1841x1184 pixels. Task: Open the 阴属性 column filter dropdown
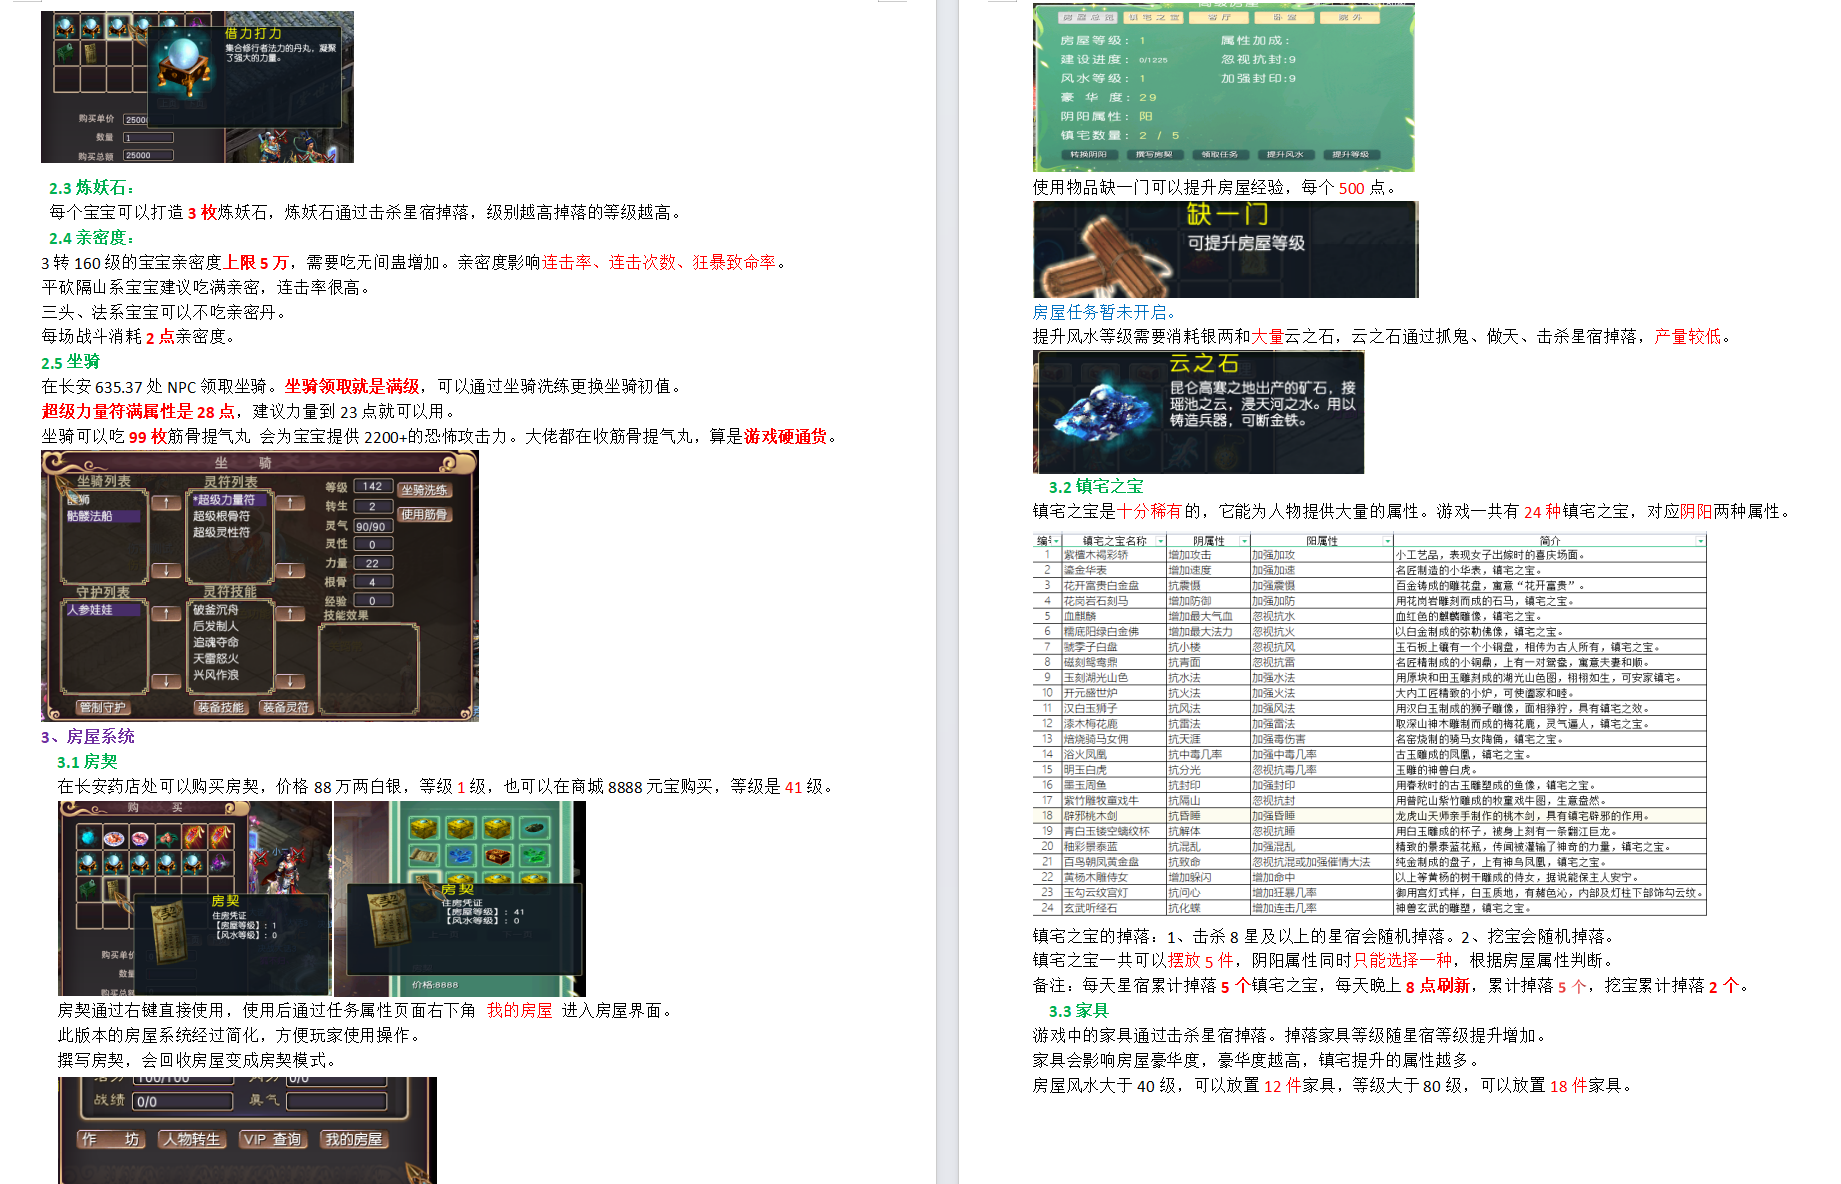pyautogui.click(x=1243, y=540)
